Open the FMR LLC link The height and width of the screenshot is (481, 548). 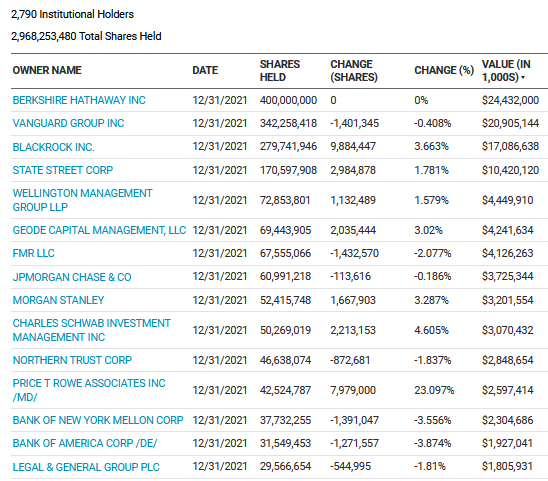pos(34,253)
